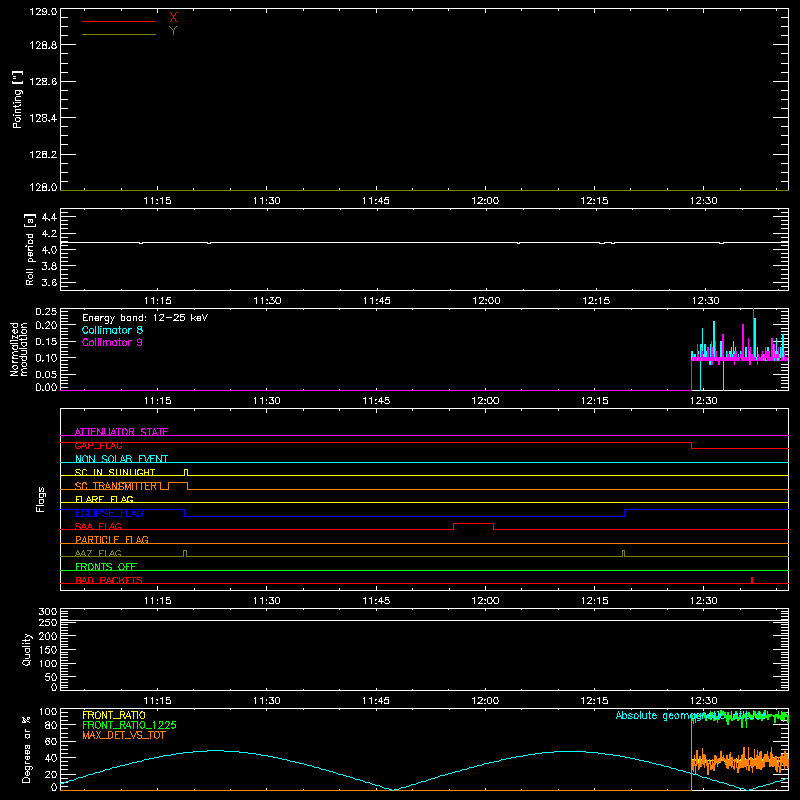Click the cyan Collimator 8 legend entry

pyautogui.click(x=112, y=330)
